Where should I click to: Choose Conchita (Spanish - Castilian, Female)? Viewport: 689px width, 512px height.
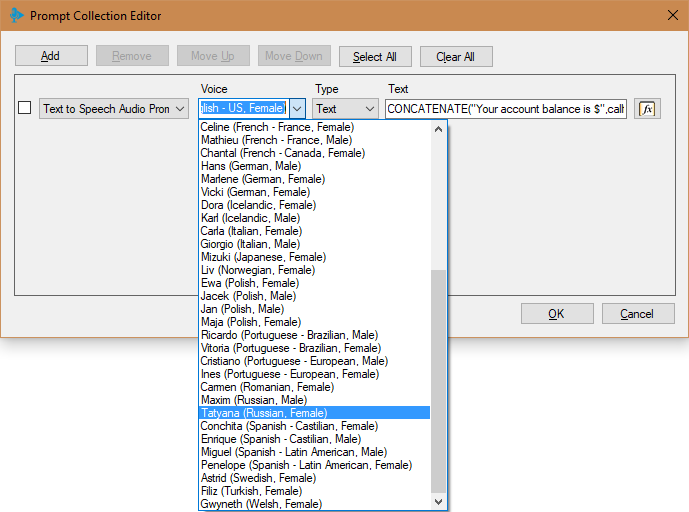(x=315, y=426)
